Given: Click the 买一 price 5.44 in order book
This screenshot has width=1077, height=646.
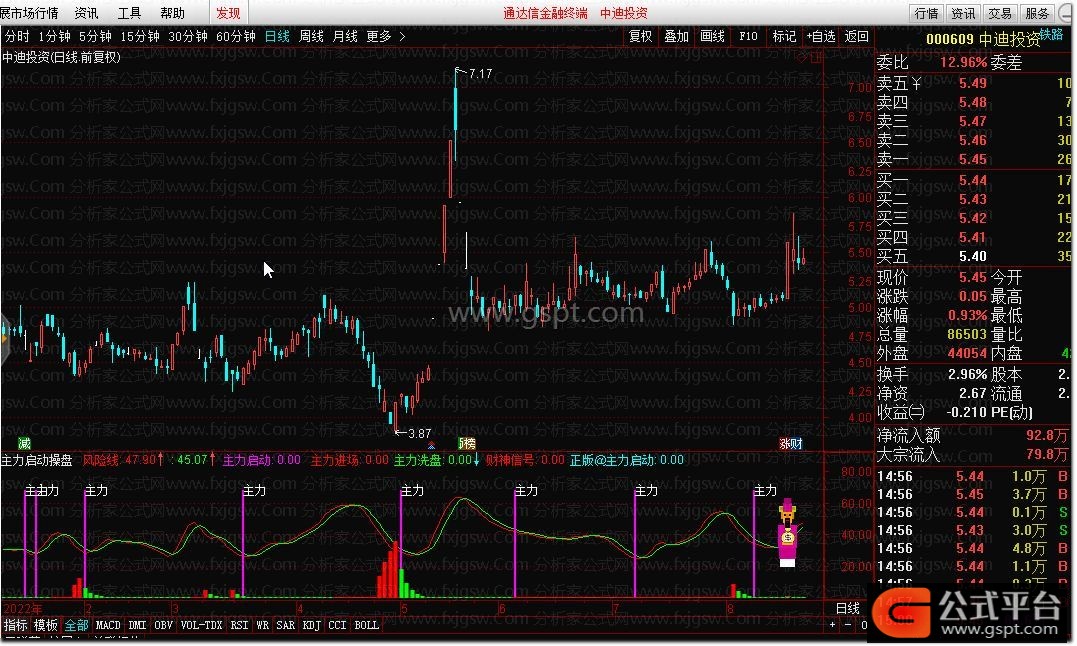Looking at the screenshot, I should (x=973, y=181).
